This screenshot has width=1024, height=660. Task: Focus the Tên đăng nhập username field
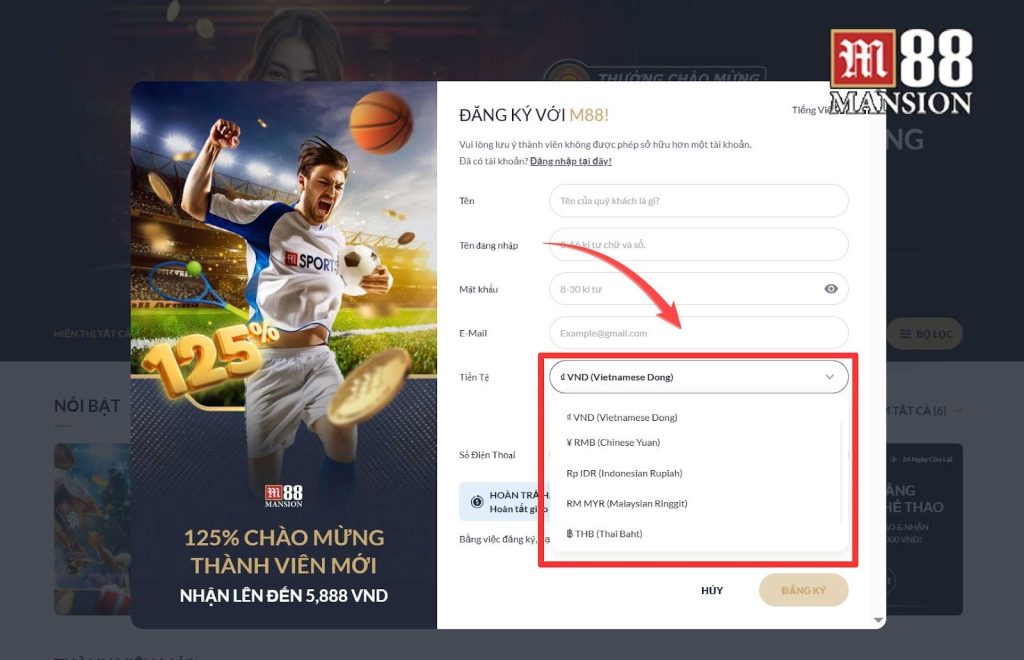coord(699,245)
